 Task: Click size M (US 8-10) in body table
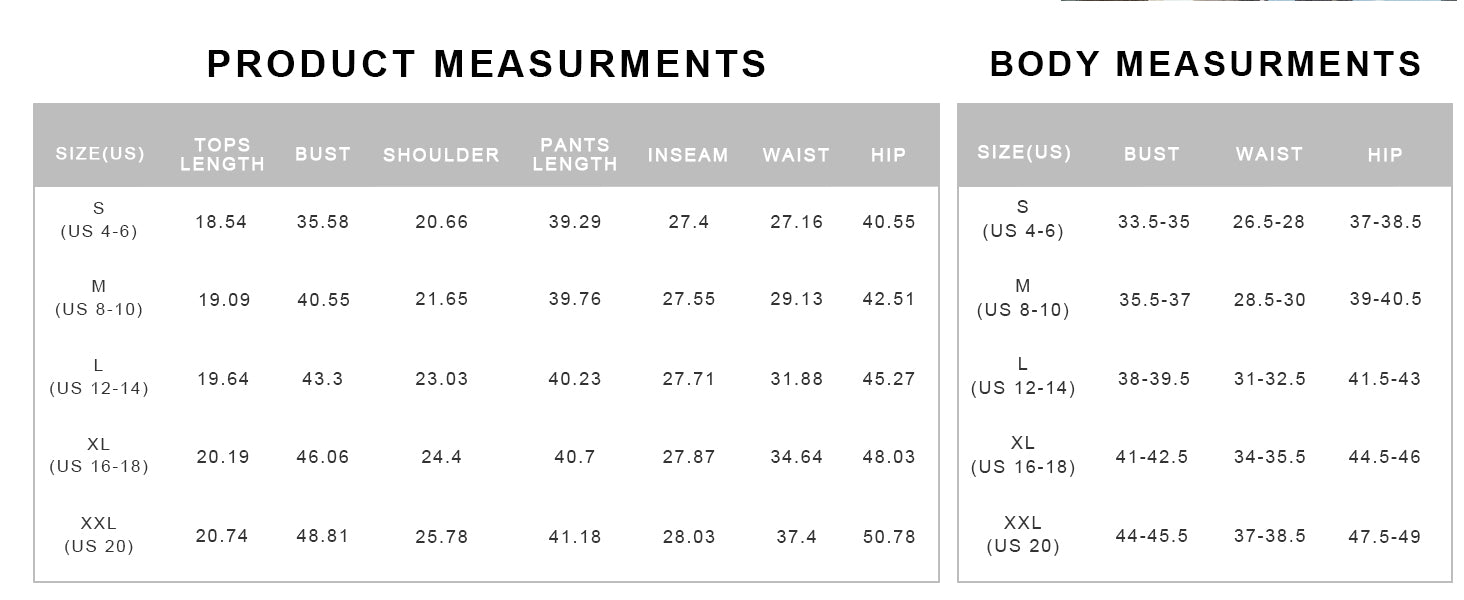coord(1022,299)
